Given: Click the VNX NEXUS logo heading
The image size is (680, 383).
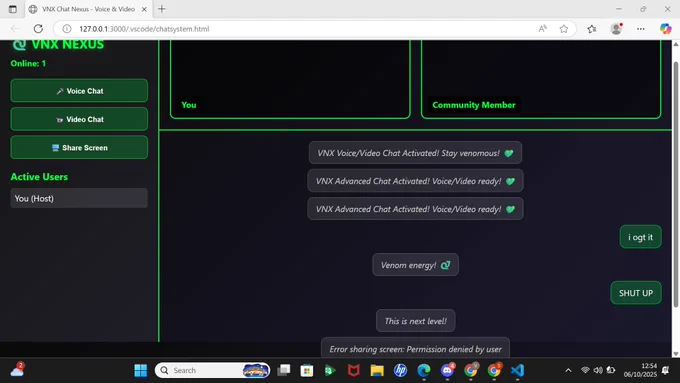Looking at the screenshot, I should pos(58,45).
